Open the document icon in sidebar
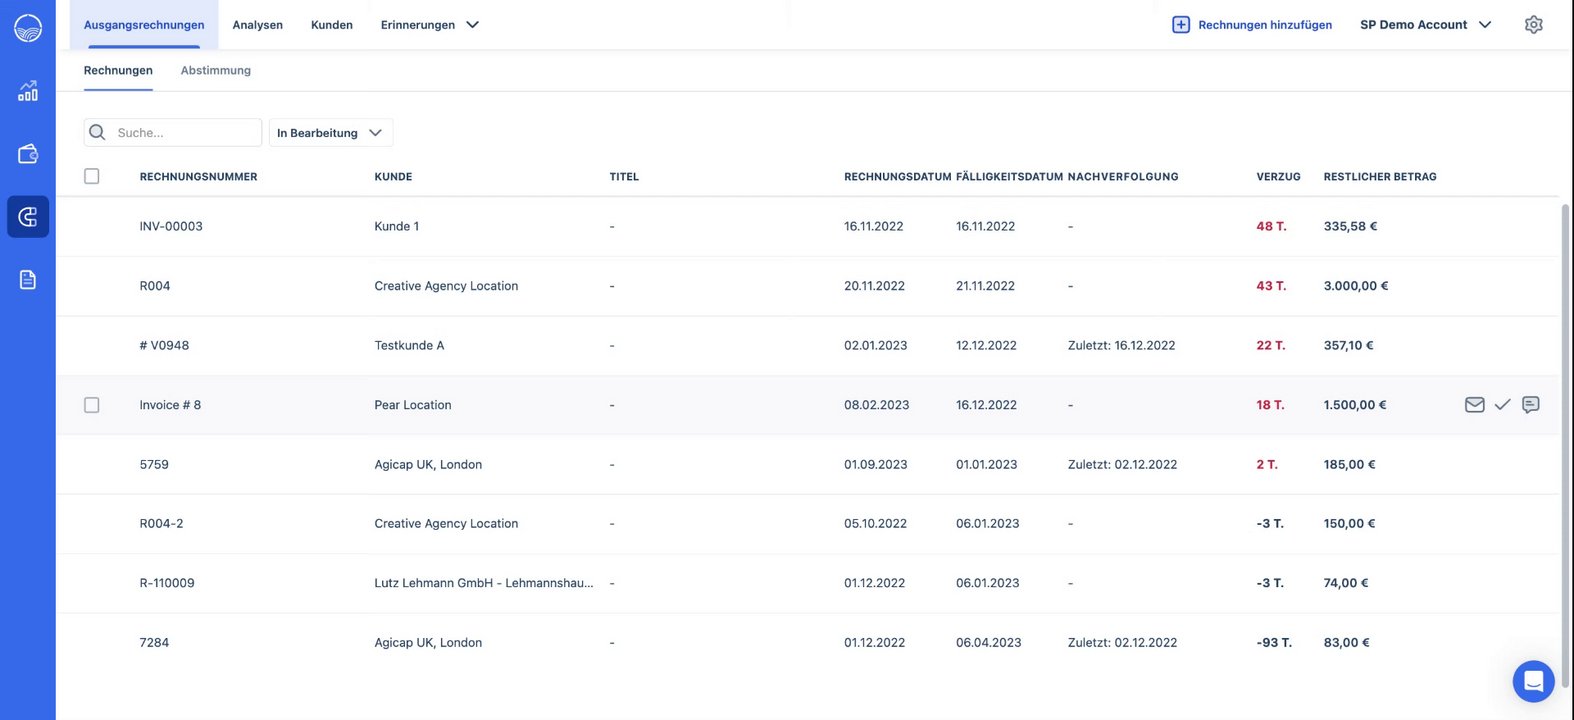Viewport: 1574px width, 720px height. [x=28, y=280]
